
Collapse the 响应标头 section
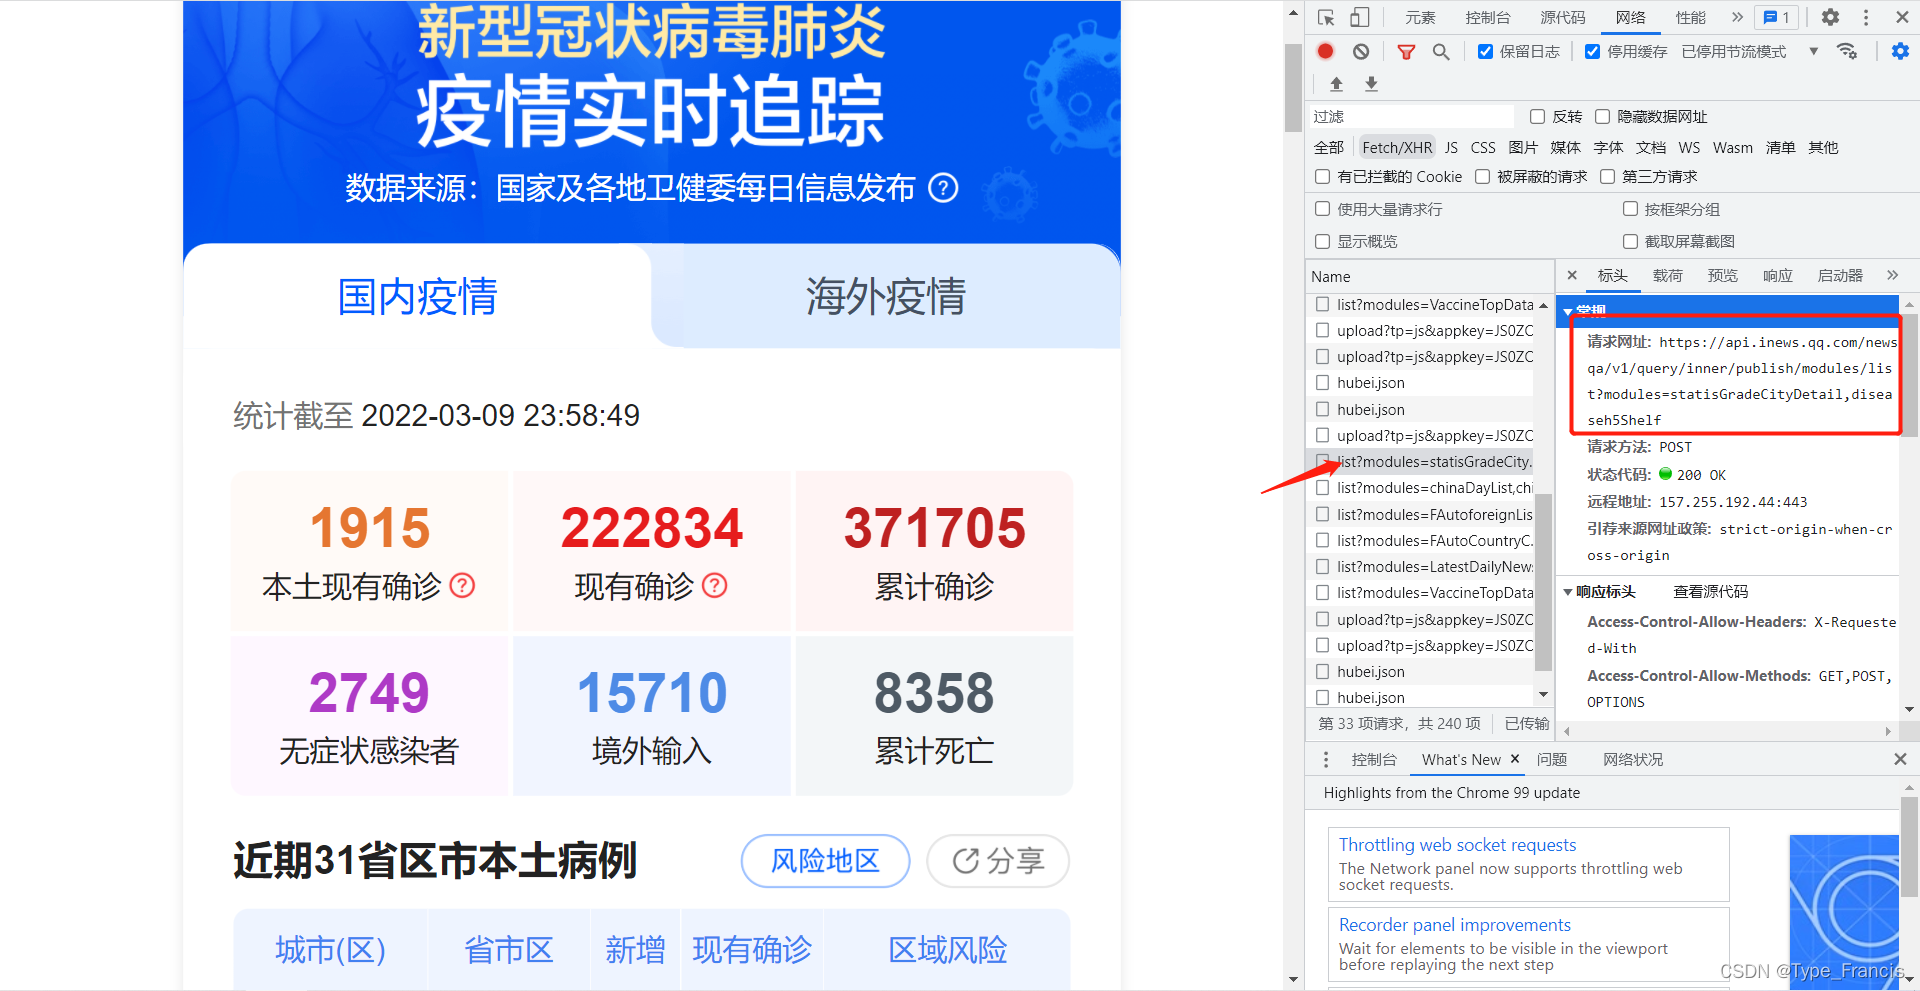(1568, 591)
